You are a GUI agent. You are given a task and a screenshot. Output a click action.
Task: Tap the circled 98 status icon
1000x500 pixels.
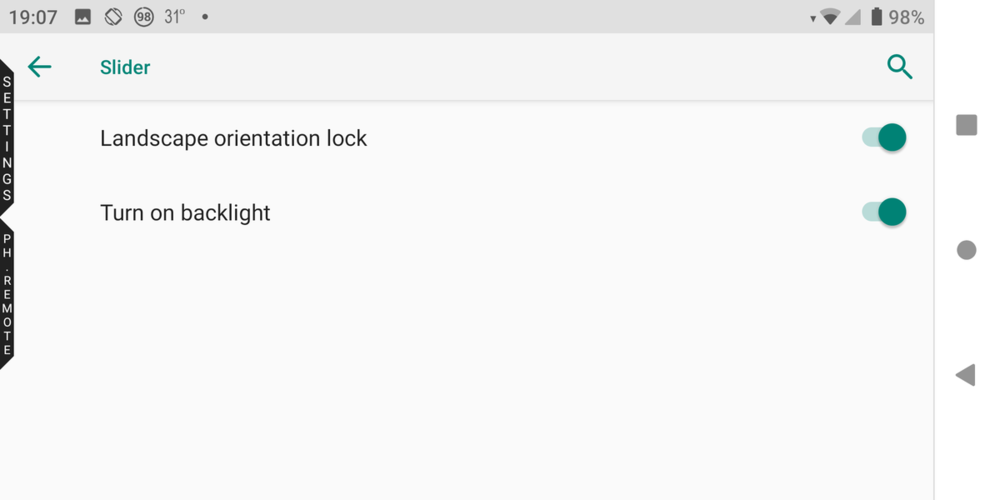(x=144, y=17)
